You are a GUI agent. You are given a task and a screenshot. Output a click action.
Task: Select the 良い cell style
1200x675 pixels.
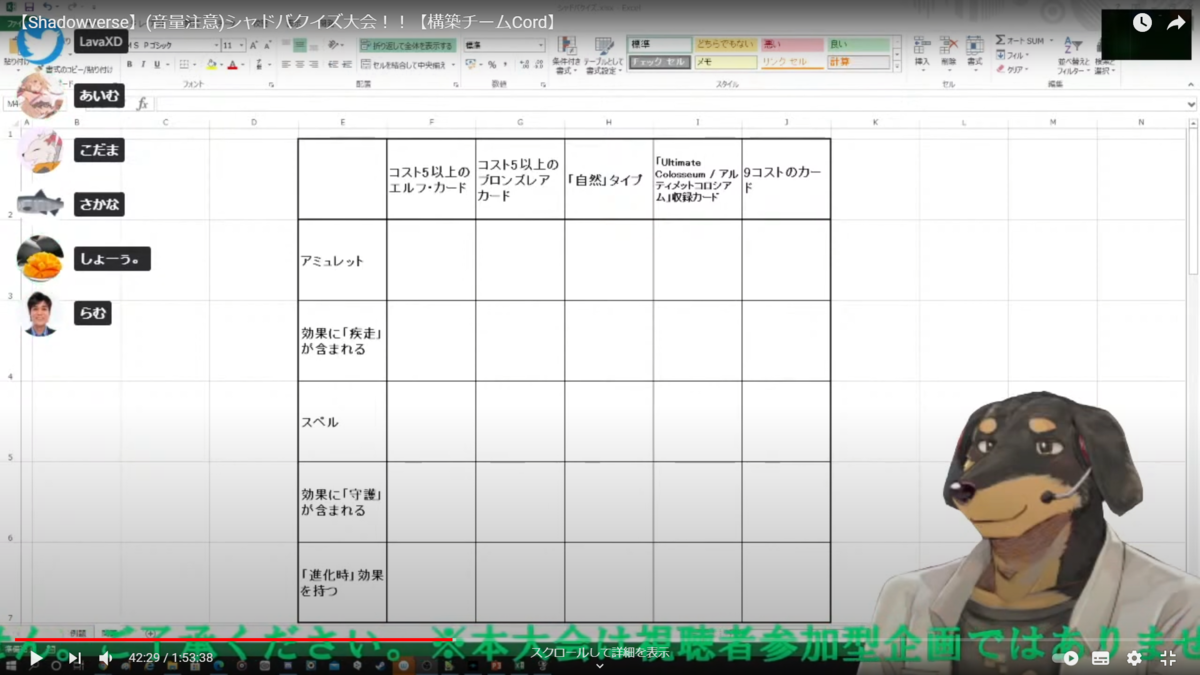click(858, 45)
